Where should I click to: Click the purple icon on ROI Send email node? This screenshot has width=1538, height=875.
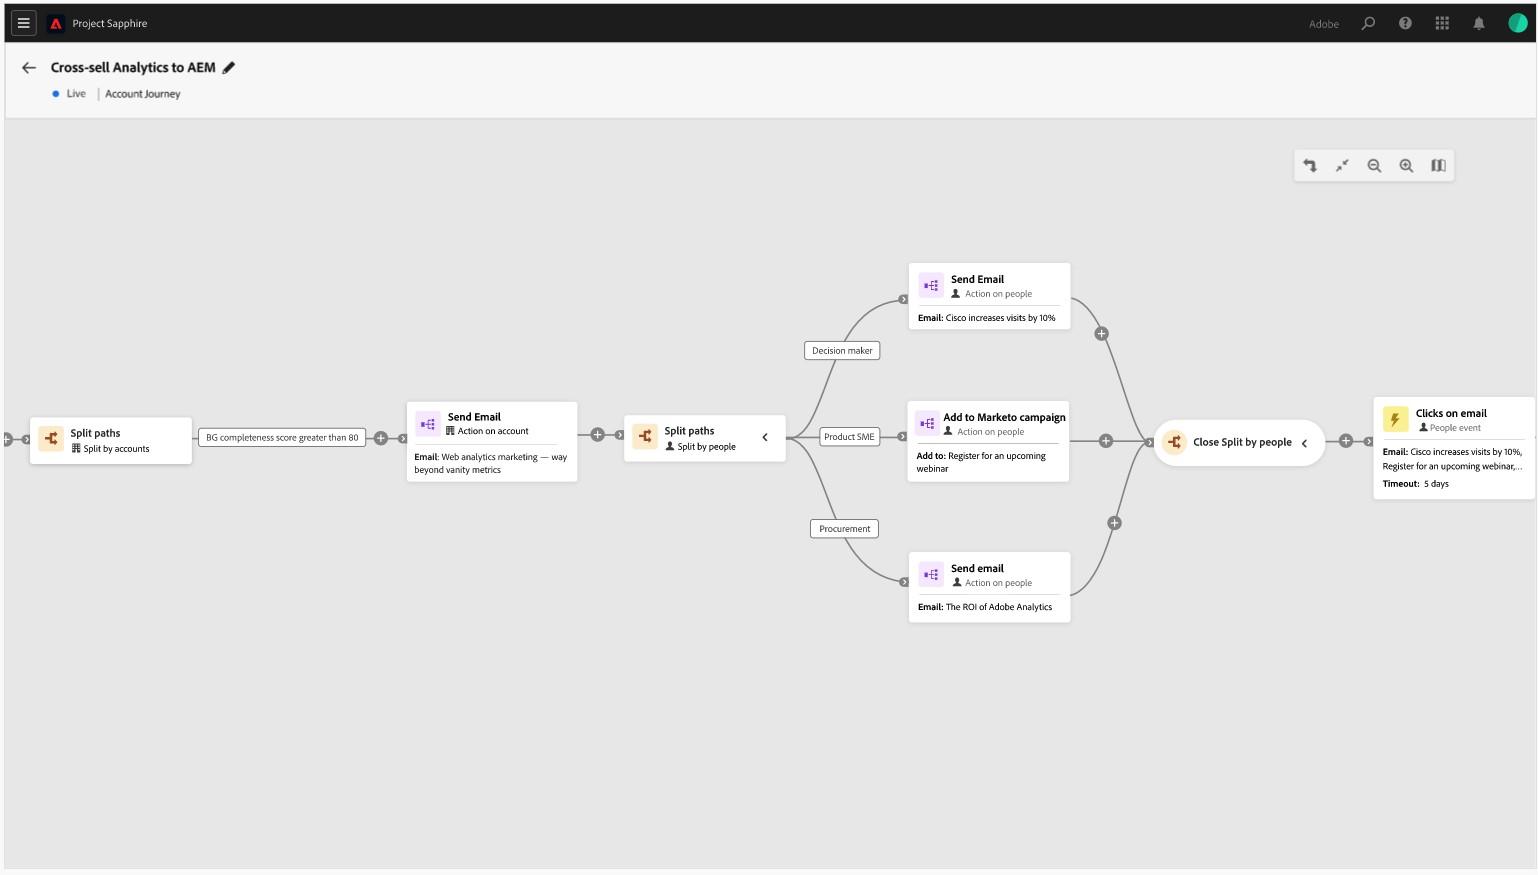pos(931,575)
